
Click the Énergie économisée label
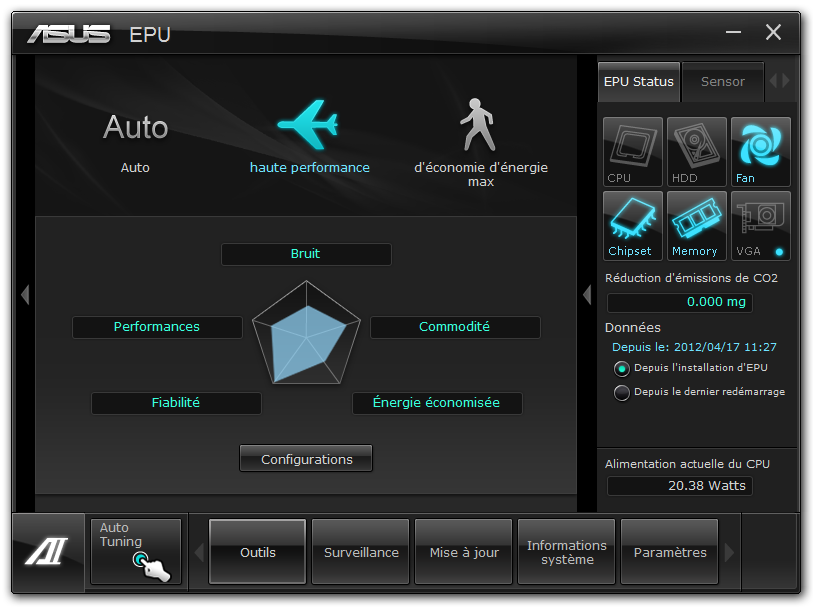(437, 403)
